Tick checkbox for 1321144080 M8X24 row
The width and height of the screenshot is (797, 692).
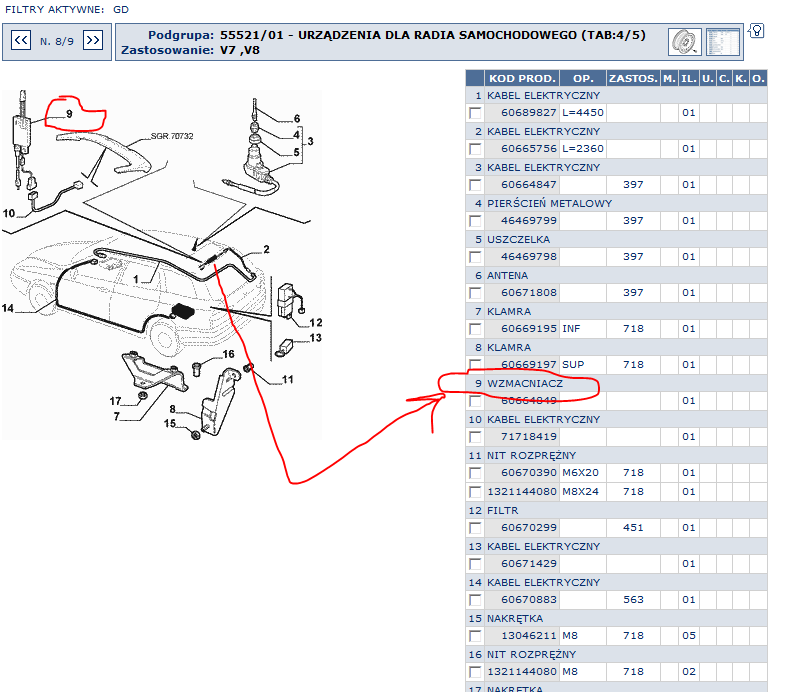click(x=475, y=492)
